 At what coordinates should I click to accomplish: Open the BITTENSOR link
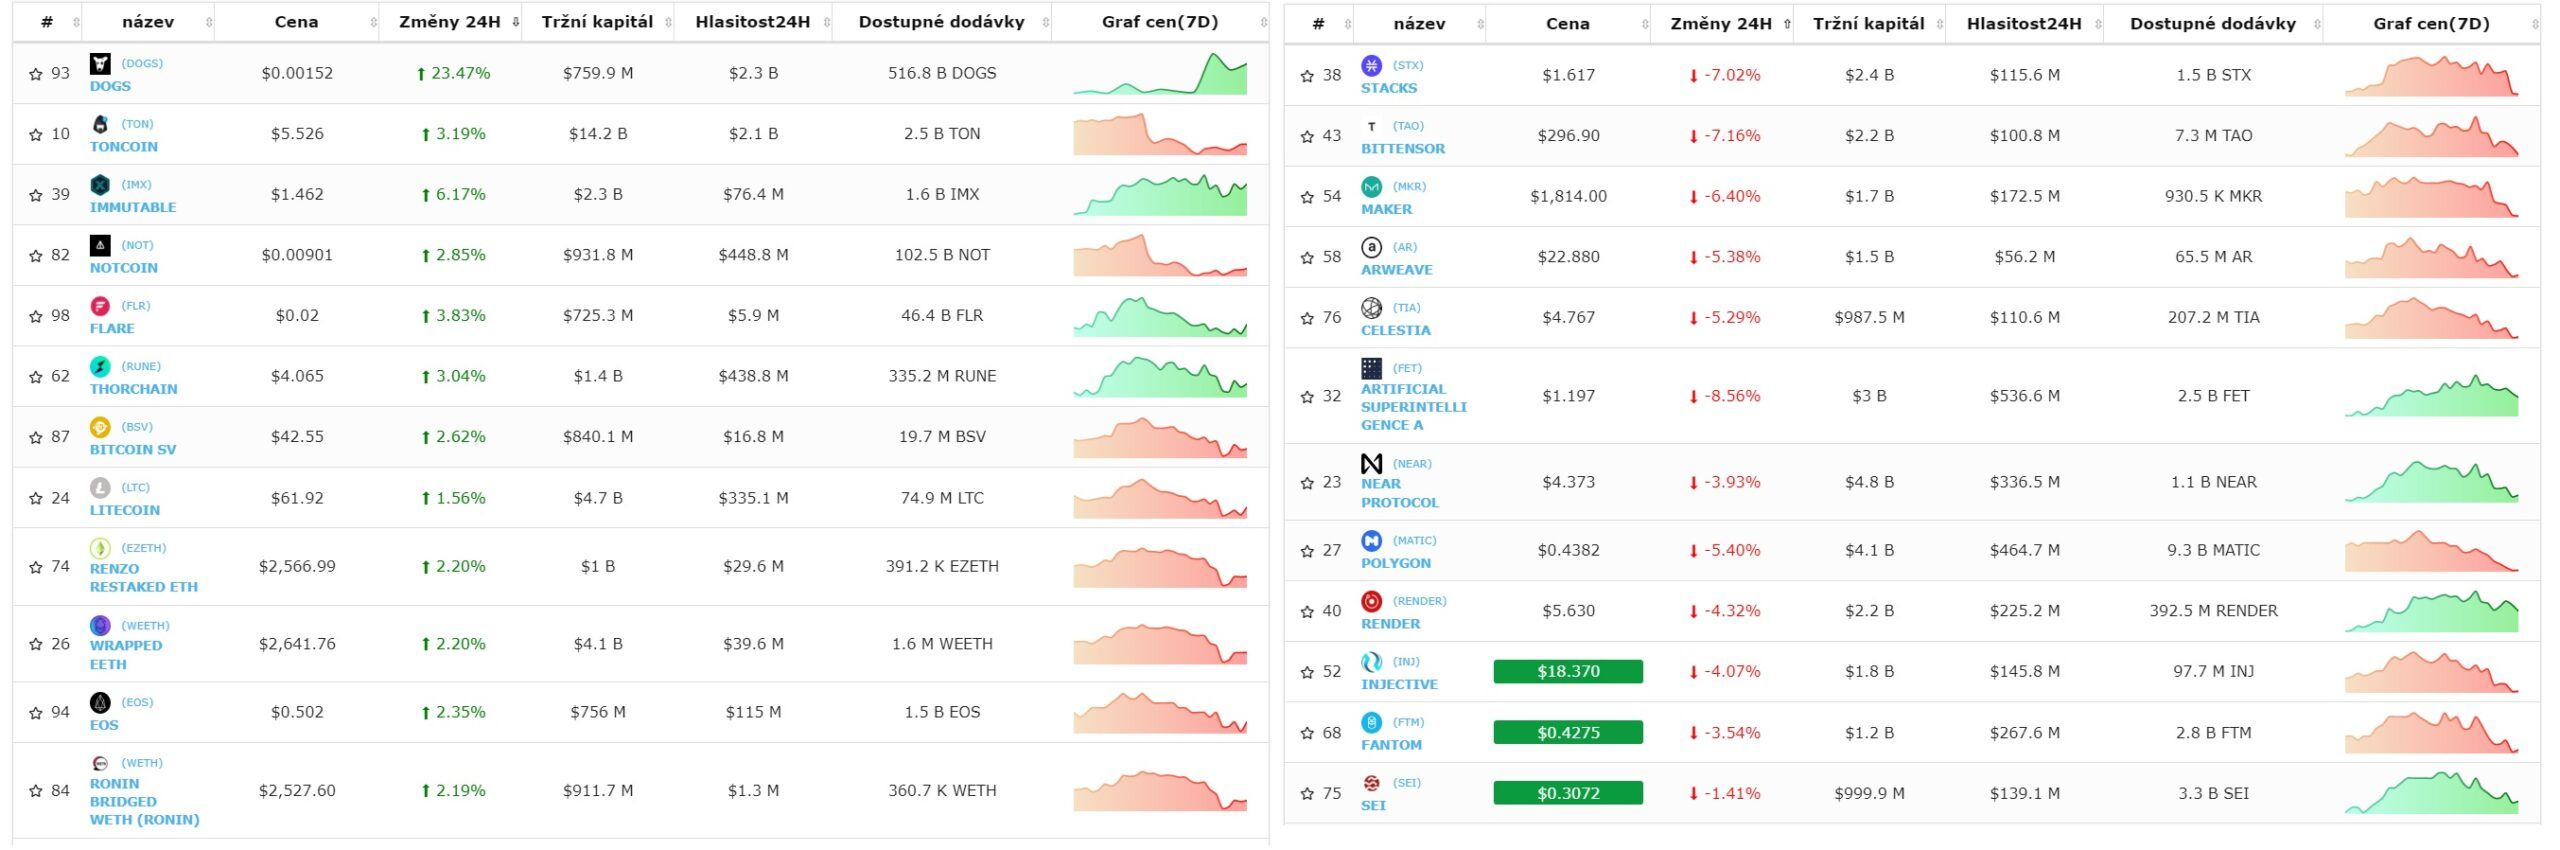click(1403, 149)
